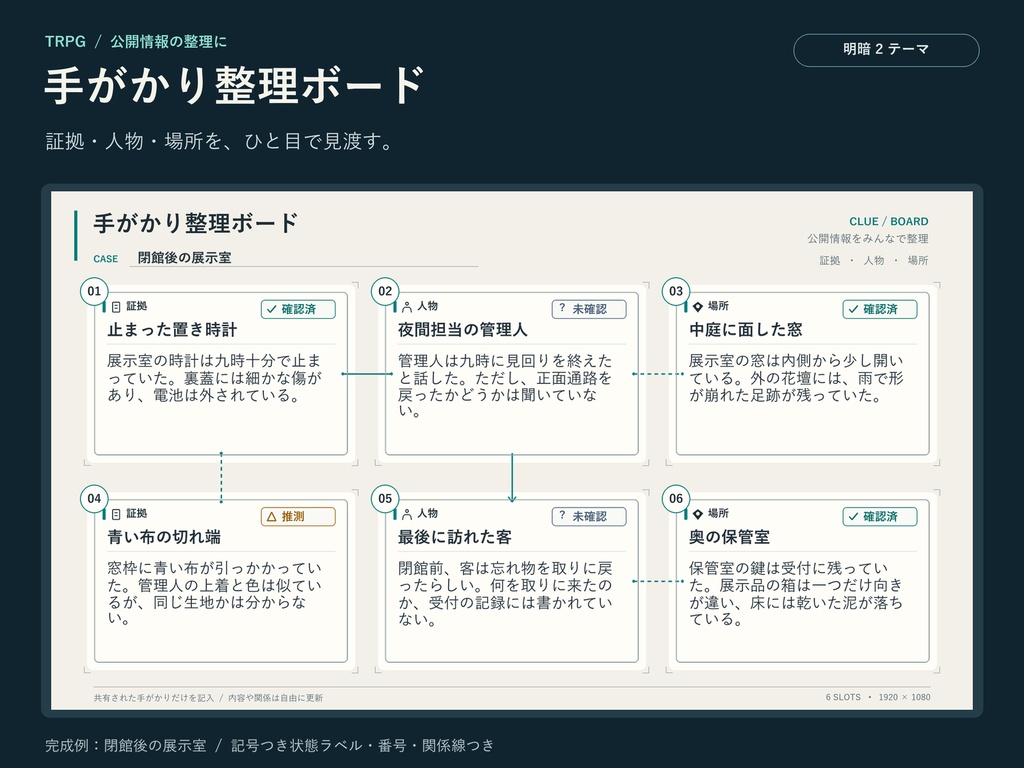
Task: Click the dotted connector between cards 05 and 06
Action: tap(658, 581)
